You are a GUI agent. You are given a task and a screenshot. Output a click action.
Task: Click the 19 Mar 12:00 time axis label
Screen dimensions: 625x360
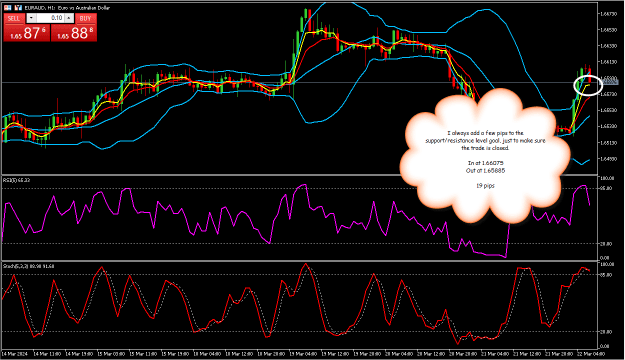(x=335, y=354)
